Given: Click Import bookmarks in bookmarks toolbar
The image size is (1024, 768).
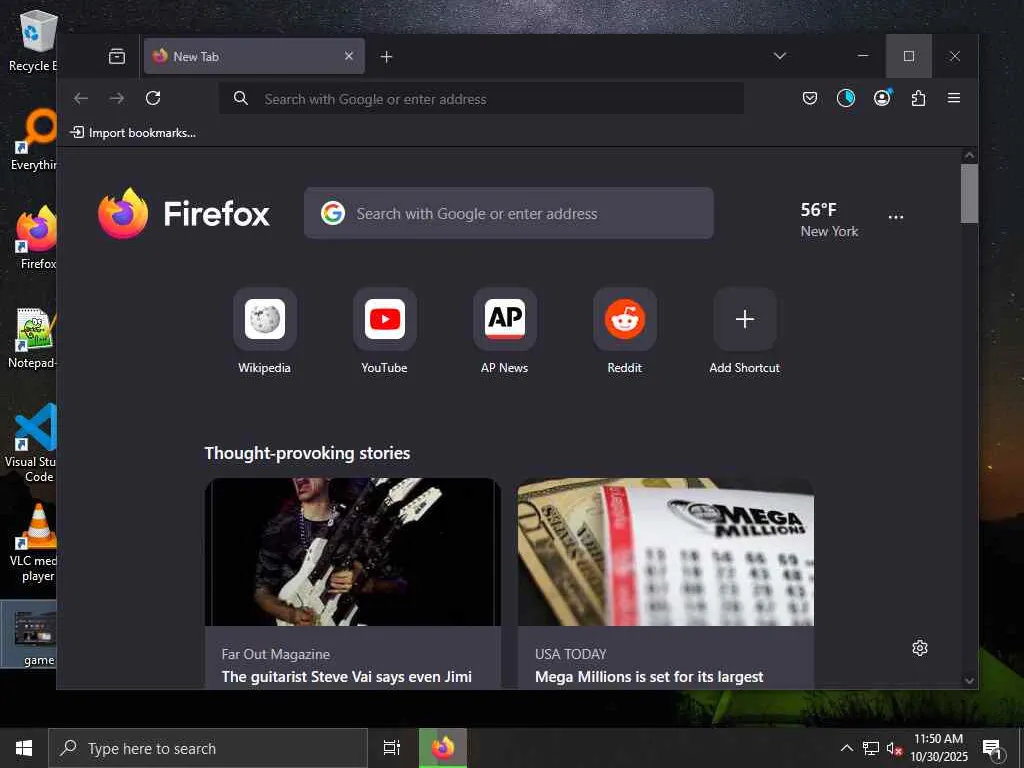Looking at the screenshot, I should [133, 133].
